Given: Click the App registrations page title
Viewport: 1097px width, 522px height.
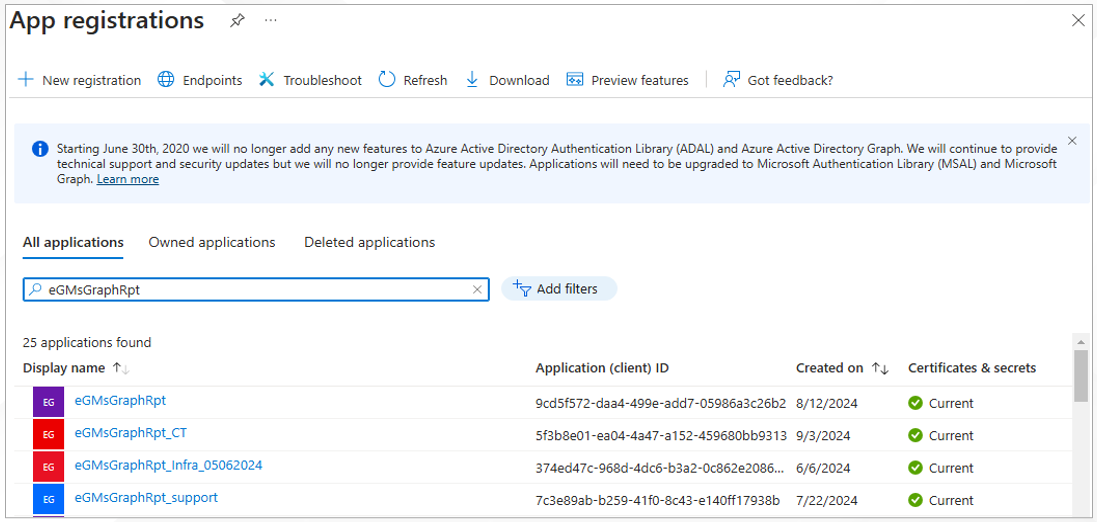Looking at the screenshot, I should tap(106, 21).
